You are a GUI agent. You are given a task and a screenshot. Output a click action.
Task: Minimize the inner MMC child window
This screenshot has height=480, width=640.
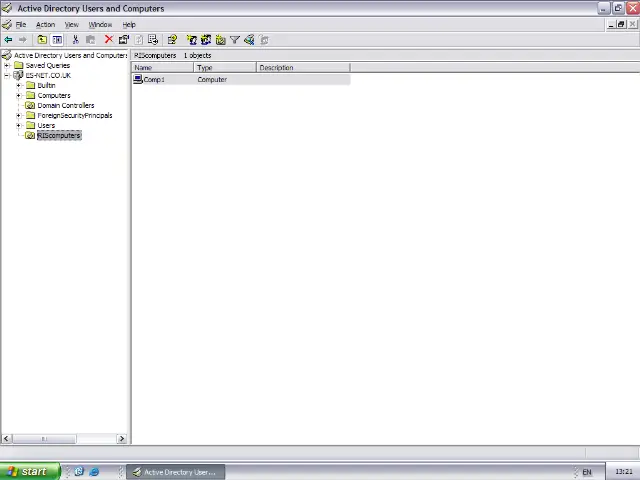click(611, 24)
